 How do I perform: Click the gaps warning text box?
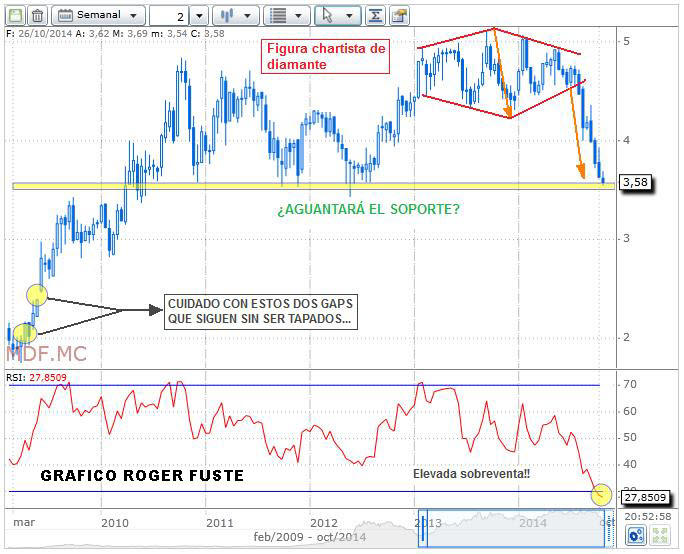(260, 312)
